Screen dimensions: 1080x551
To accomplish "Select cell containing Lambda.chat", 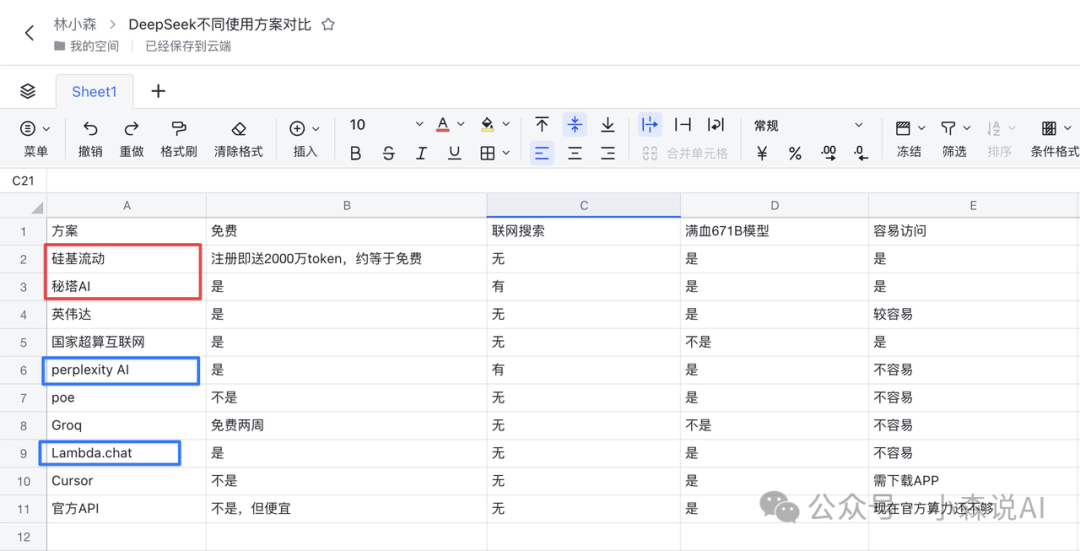I will point(127,453).
